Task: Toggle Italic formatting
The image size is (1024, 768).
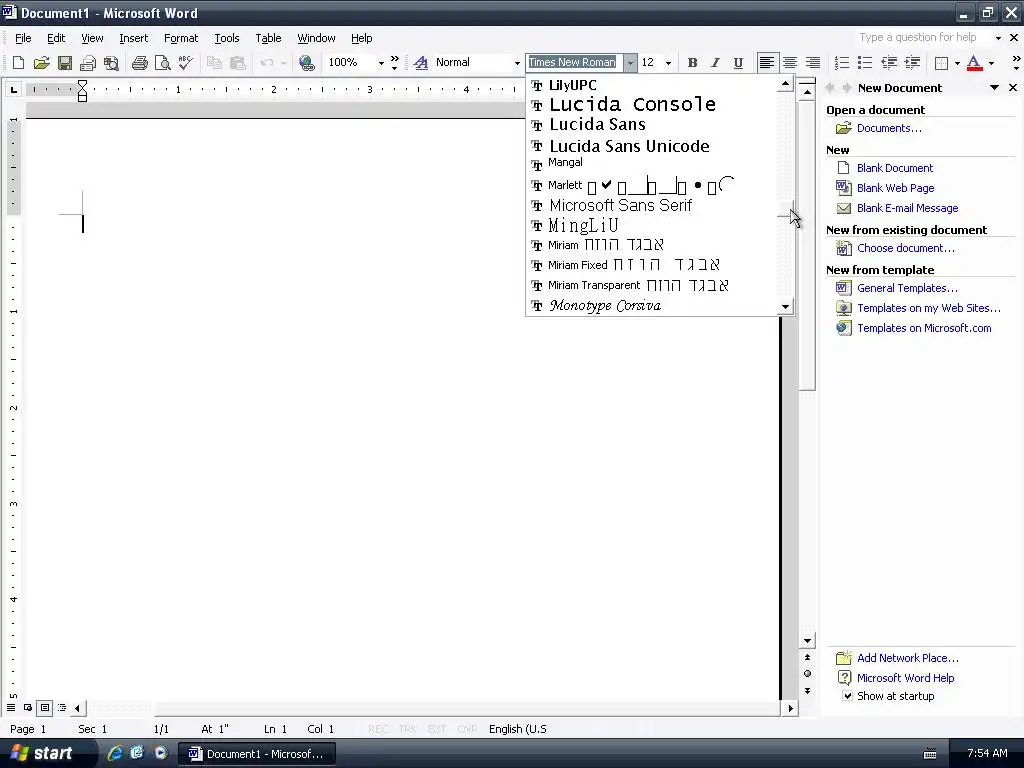Action: click(x=715, y=63)
